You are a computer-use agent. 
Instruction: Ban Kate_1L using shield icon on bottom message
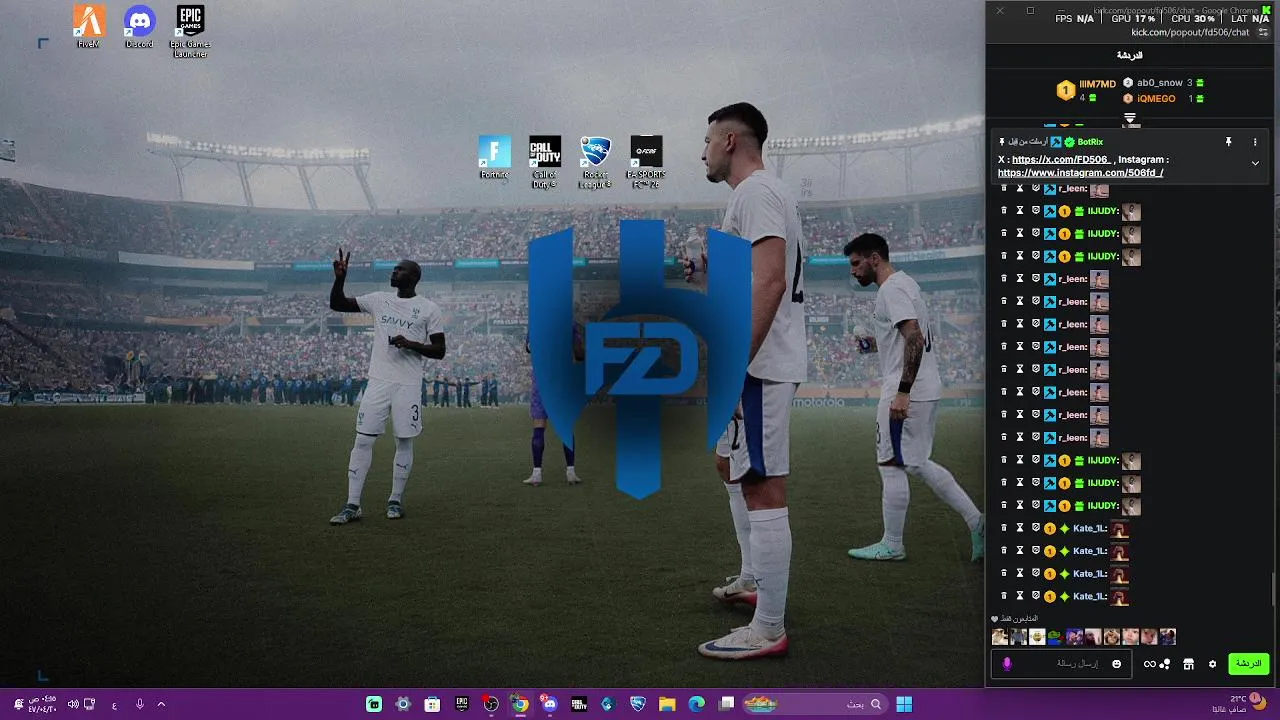pos(1036,596)
